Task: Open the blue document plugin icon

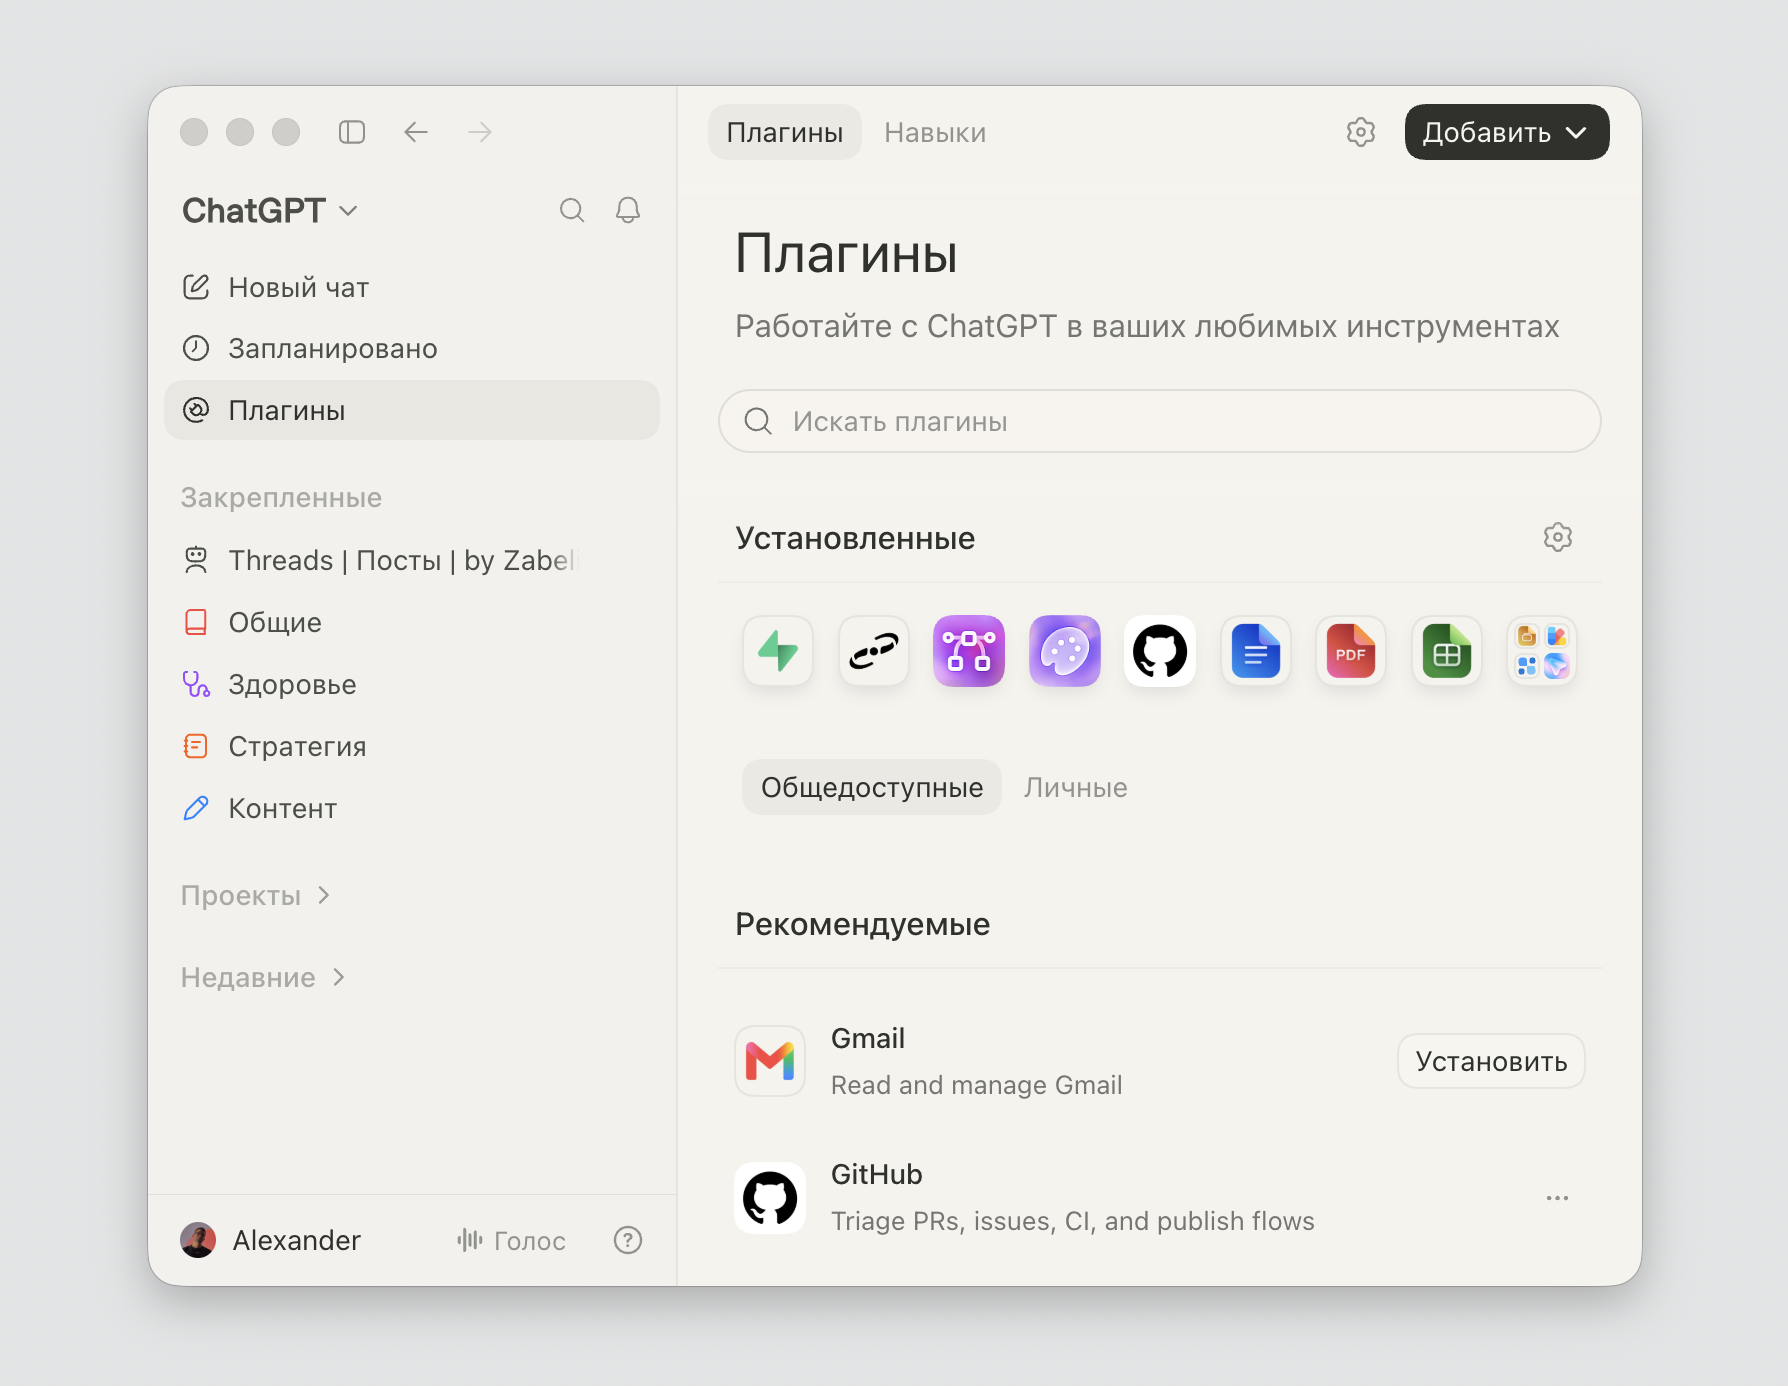Action: tap(1256, 651)
